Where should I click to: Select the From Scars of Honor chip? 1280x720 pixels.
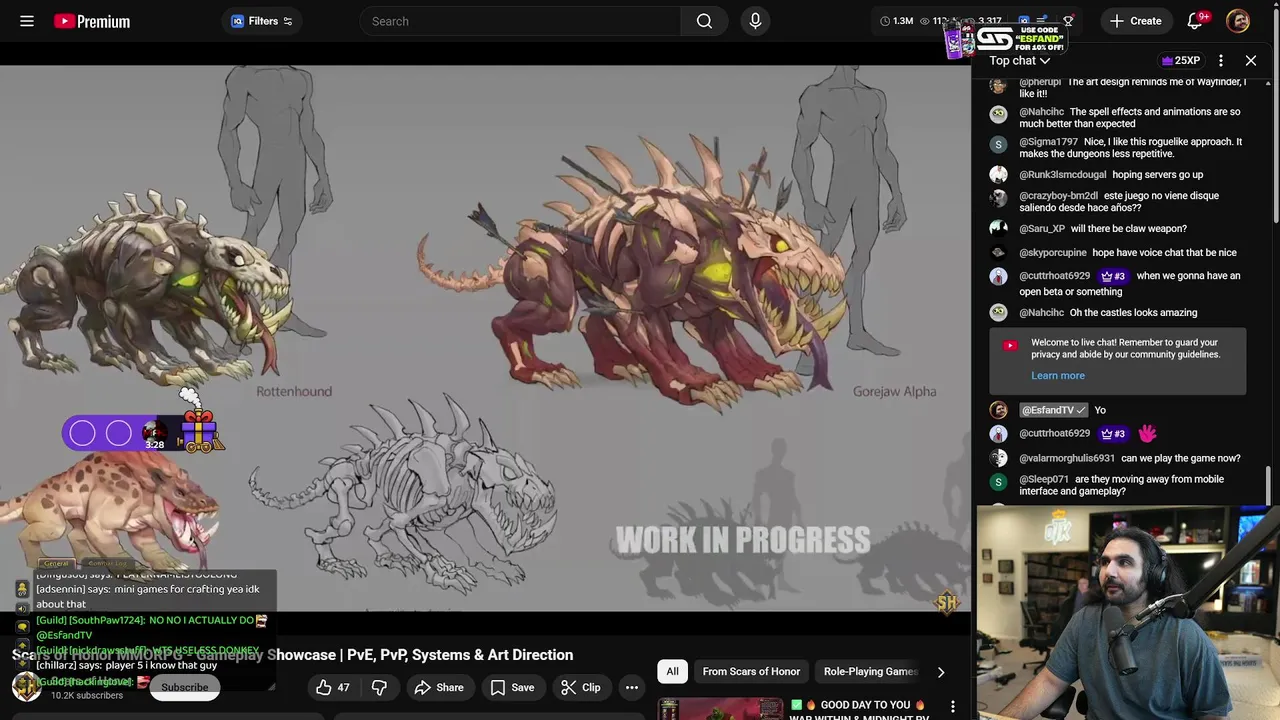[x=751, y=672]
